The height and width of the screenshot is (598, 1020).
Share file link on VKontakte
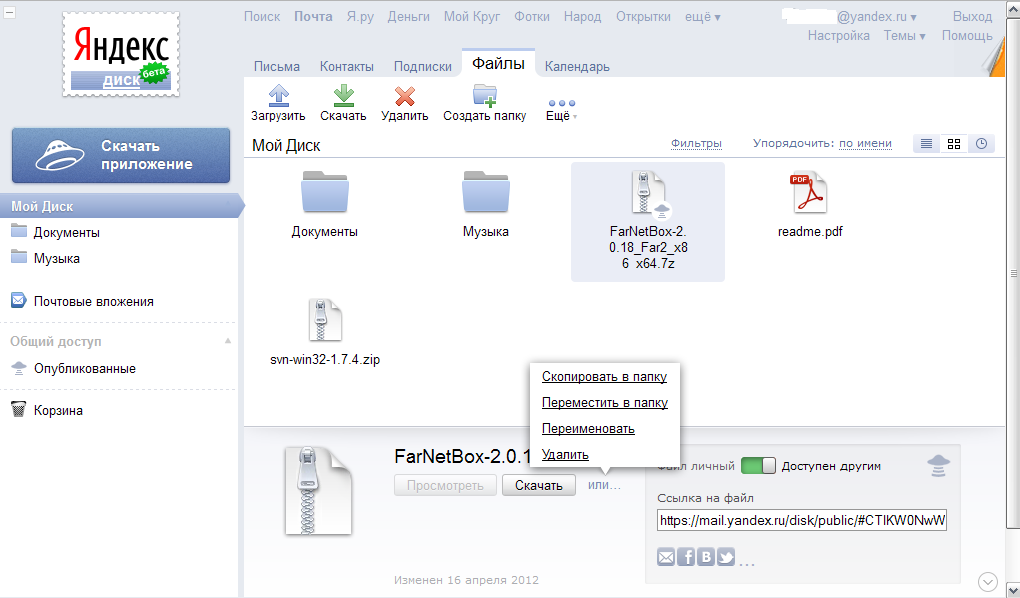(706, 557)
